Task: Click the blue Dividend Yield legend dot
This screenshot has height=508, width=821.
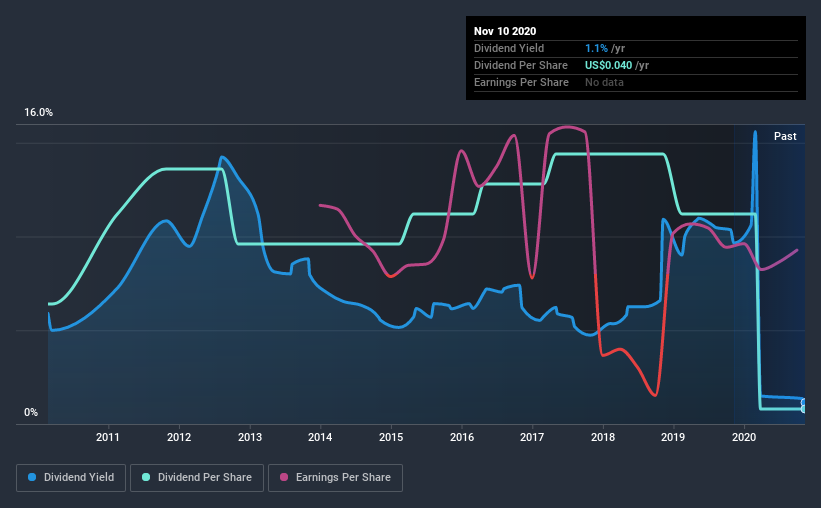Action: click(32, 477)
